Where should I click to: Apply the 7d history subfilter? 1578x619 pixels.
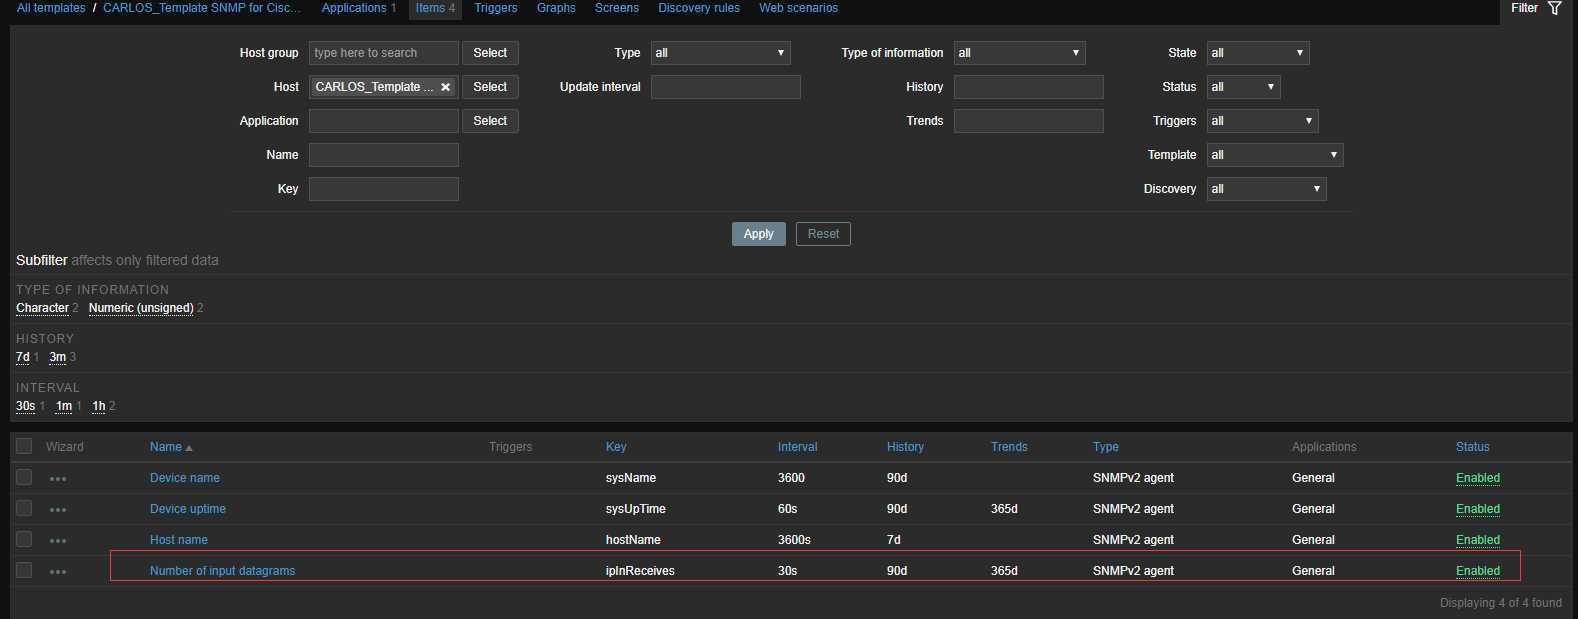point(23,357)
